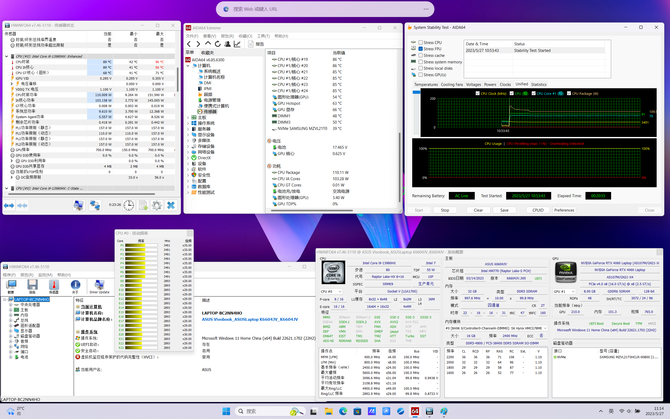670x419 pixels.
Task: Open Microsoft Edge from the taskbar
Action: pyautogui.click(x=343, y=411)
